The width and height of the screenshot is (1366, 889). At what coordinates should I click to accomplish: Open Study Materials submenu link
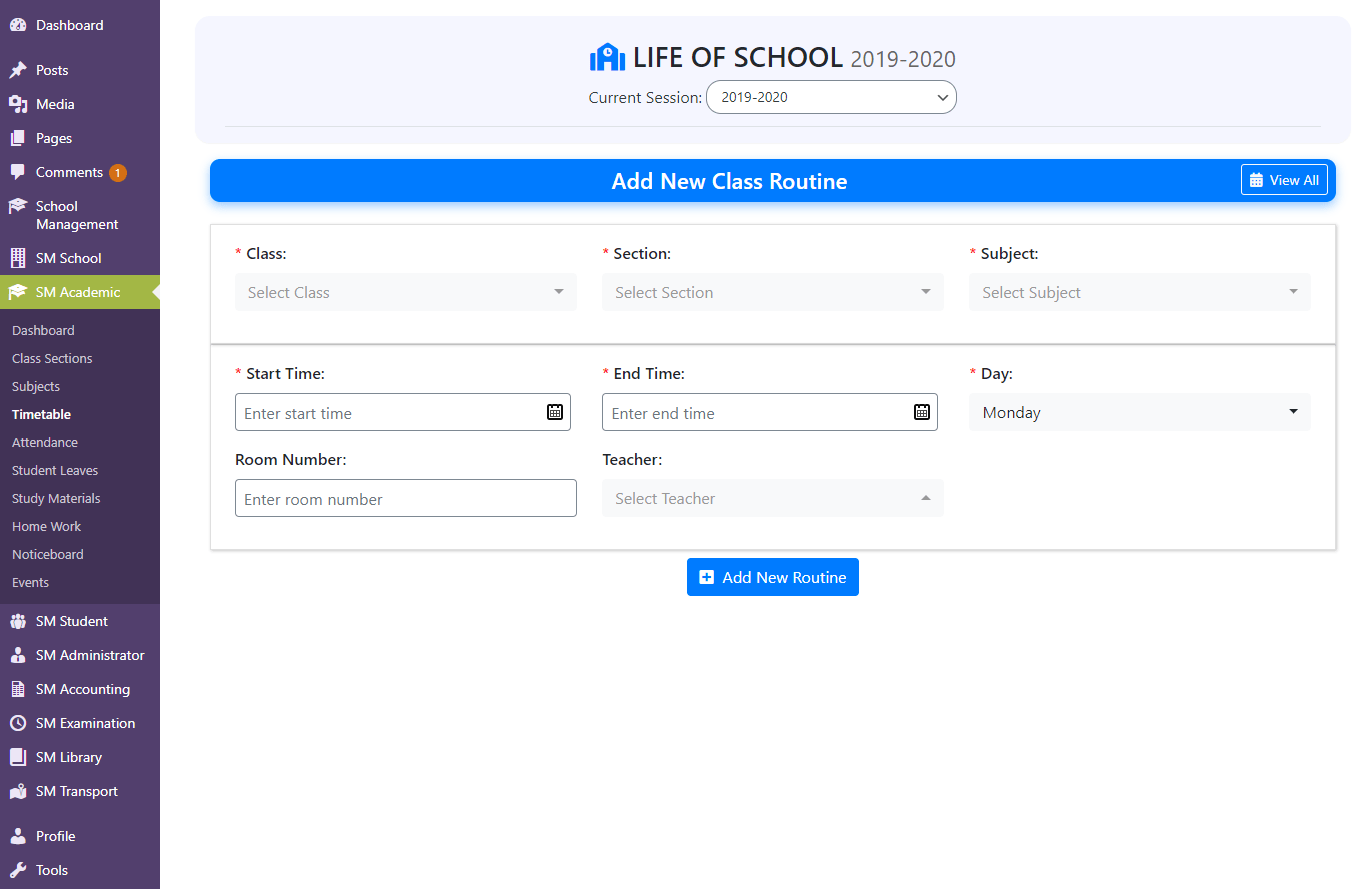56,498
